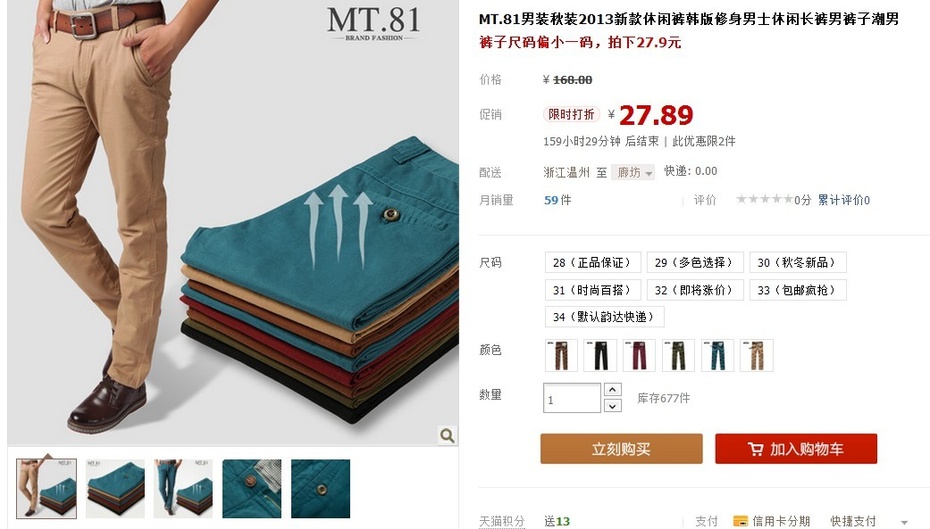The height and width of the screenshot is (529, 930).
Task: Select the teal blue pants color
Action: [x=718, y=356]
